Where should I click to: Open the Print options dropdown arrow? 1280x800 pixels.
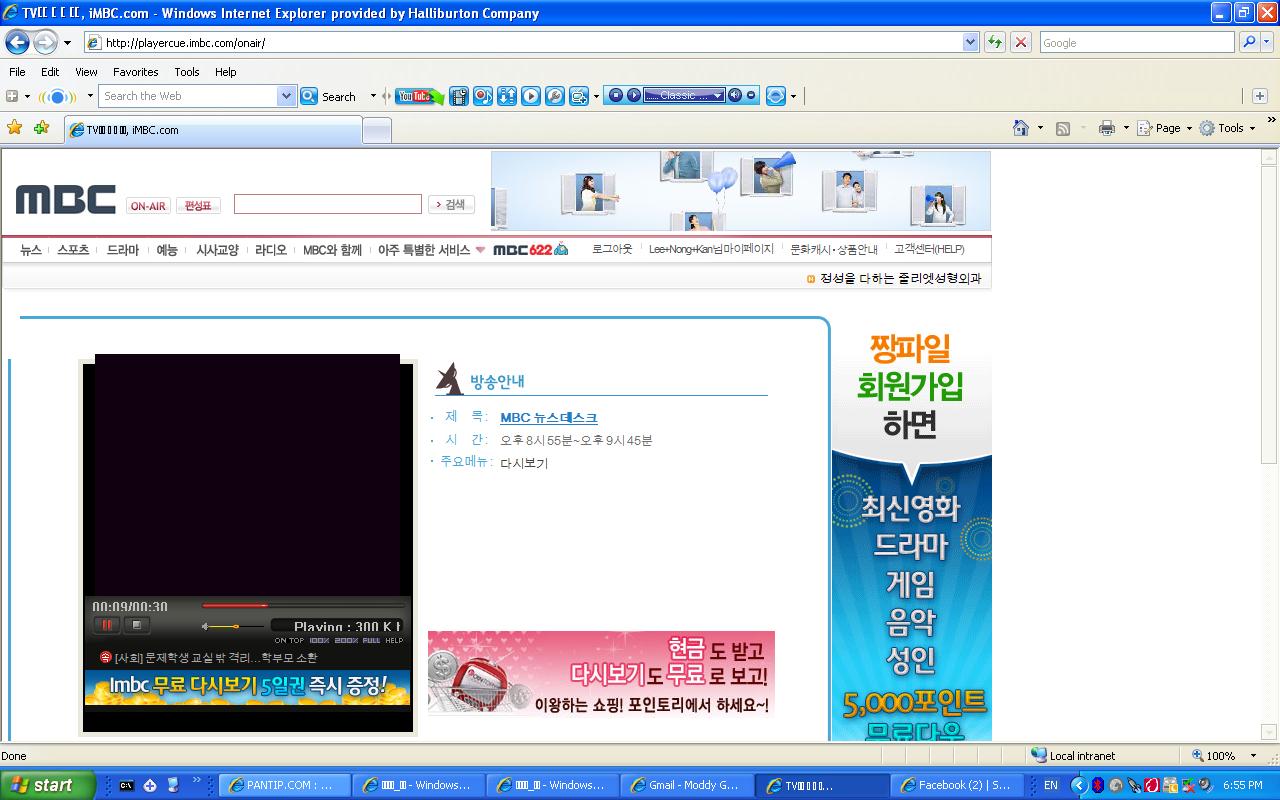[1126, 128]
